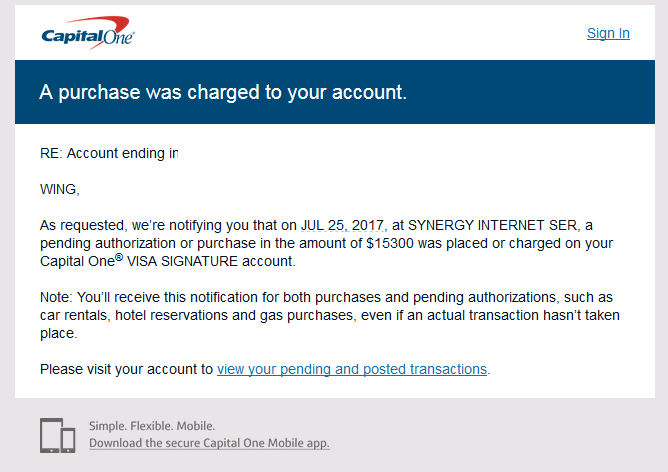Image resolution: width=668 pixels, height=472 pixels.
Task: Click the Please visit your account text
Action: coord(126,369)
